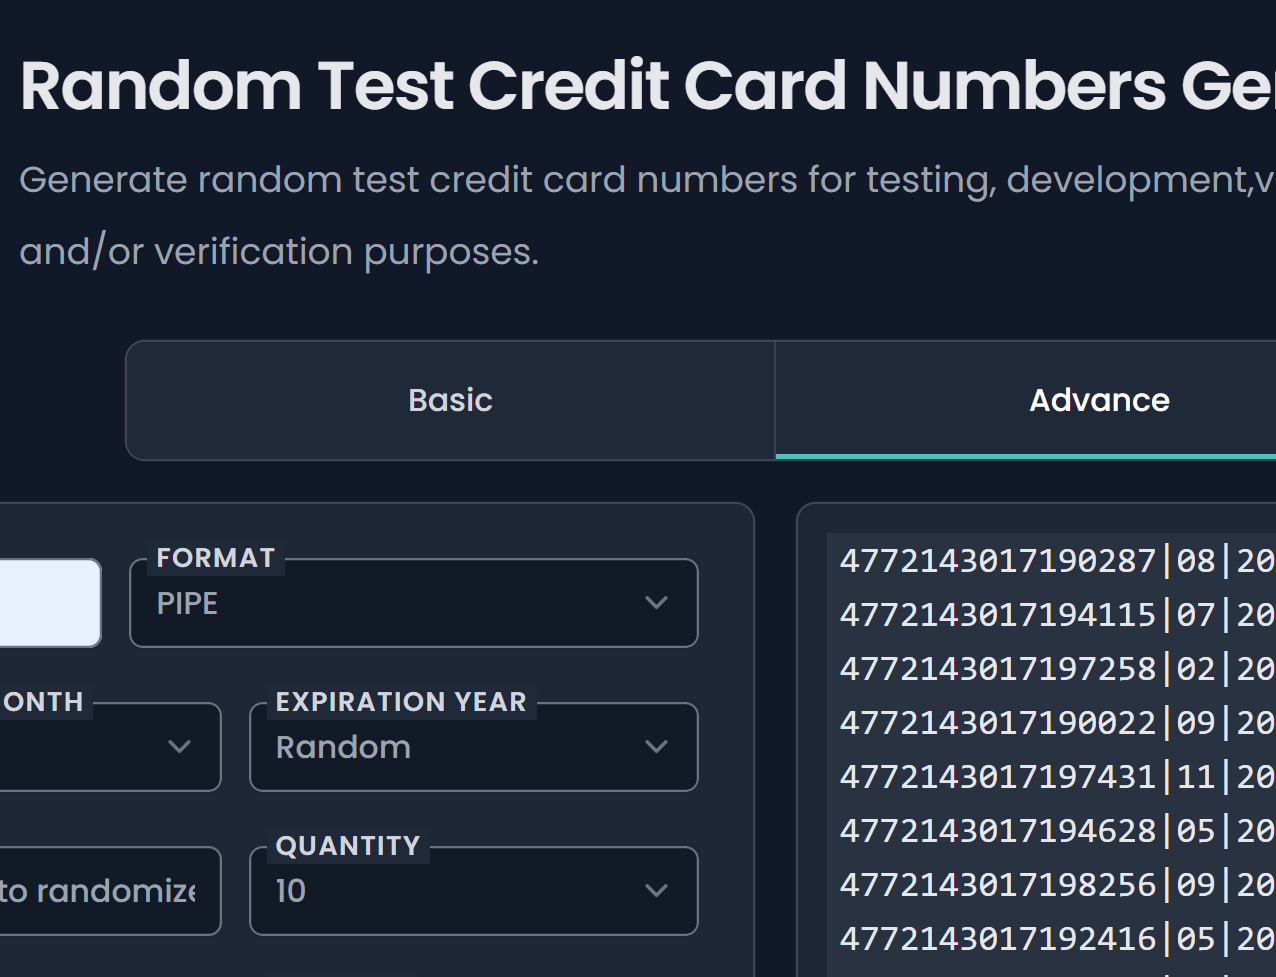Select the Advance tab

click(x=1098, y=400)
